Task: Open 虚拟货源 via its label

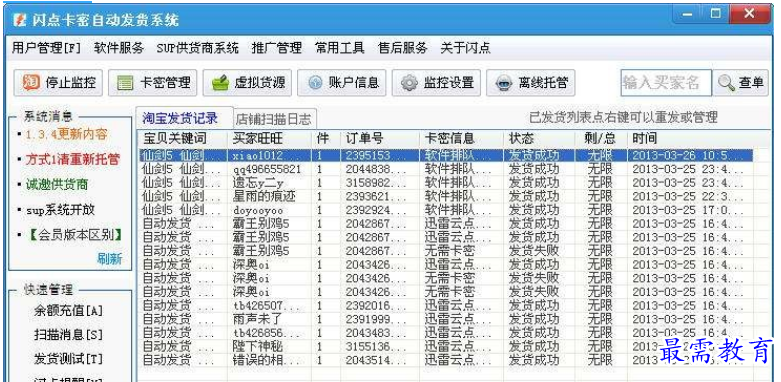Action: pos(260,83)
